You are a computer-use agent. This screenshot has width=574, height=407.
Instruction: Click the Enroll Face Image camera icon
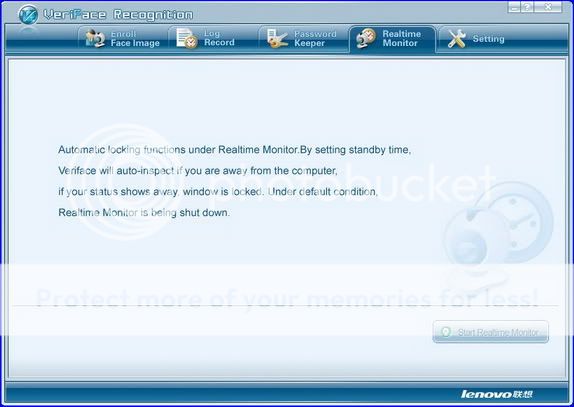click(94, 38)
